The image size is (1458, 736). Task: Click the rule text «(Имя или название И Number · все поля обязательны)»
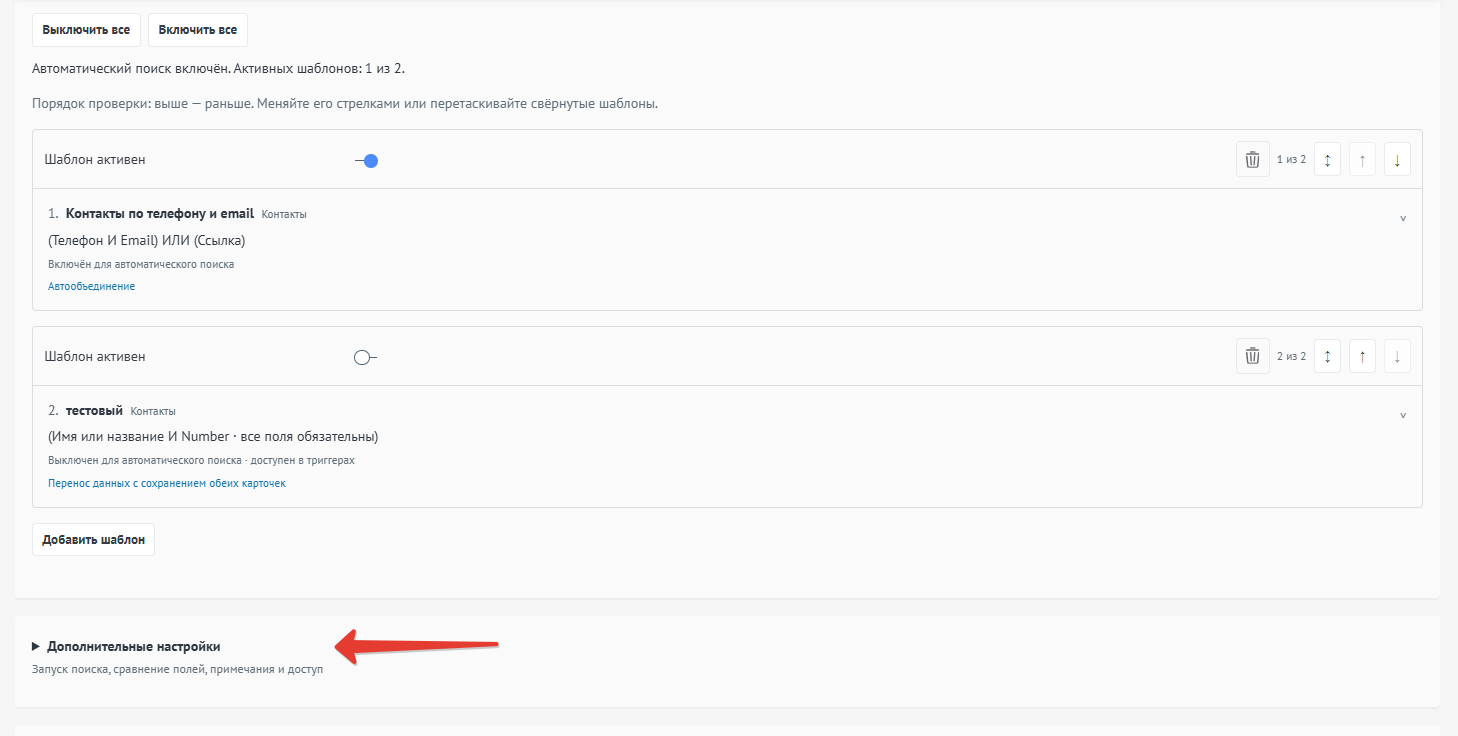point(213,436)
